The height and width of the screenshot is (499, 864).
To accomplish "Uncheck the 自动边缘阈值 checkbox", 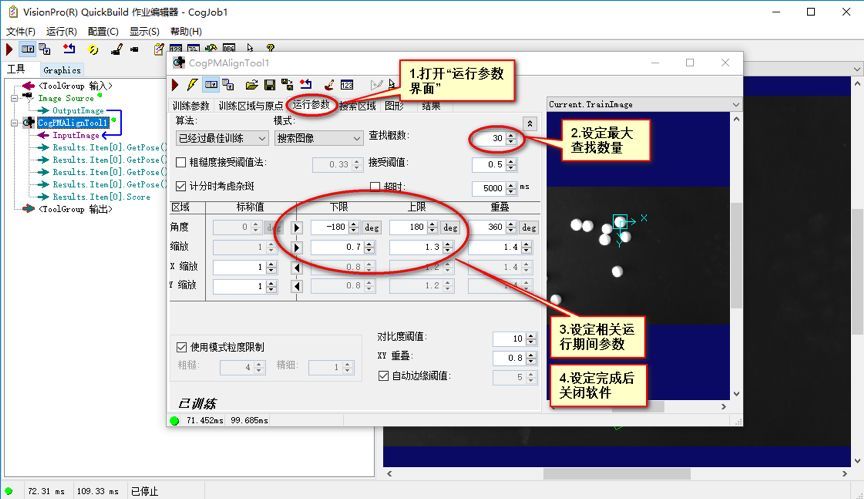I will click(384, 376).
